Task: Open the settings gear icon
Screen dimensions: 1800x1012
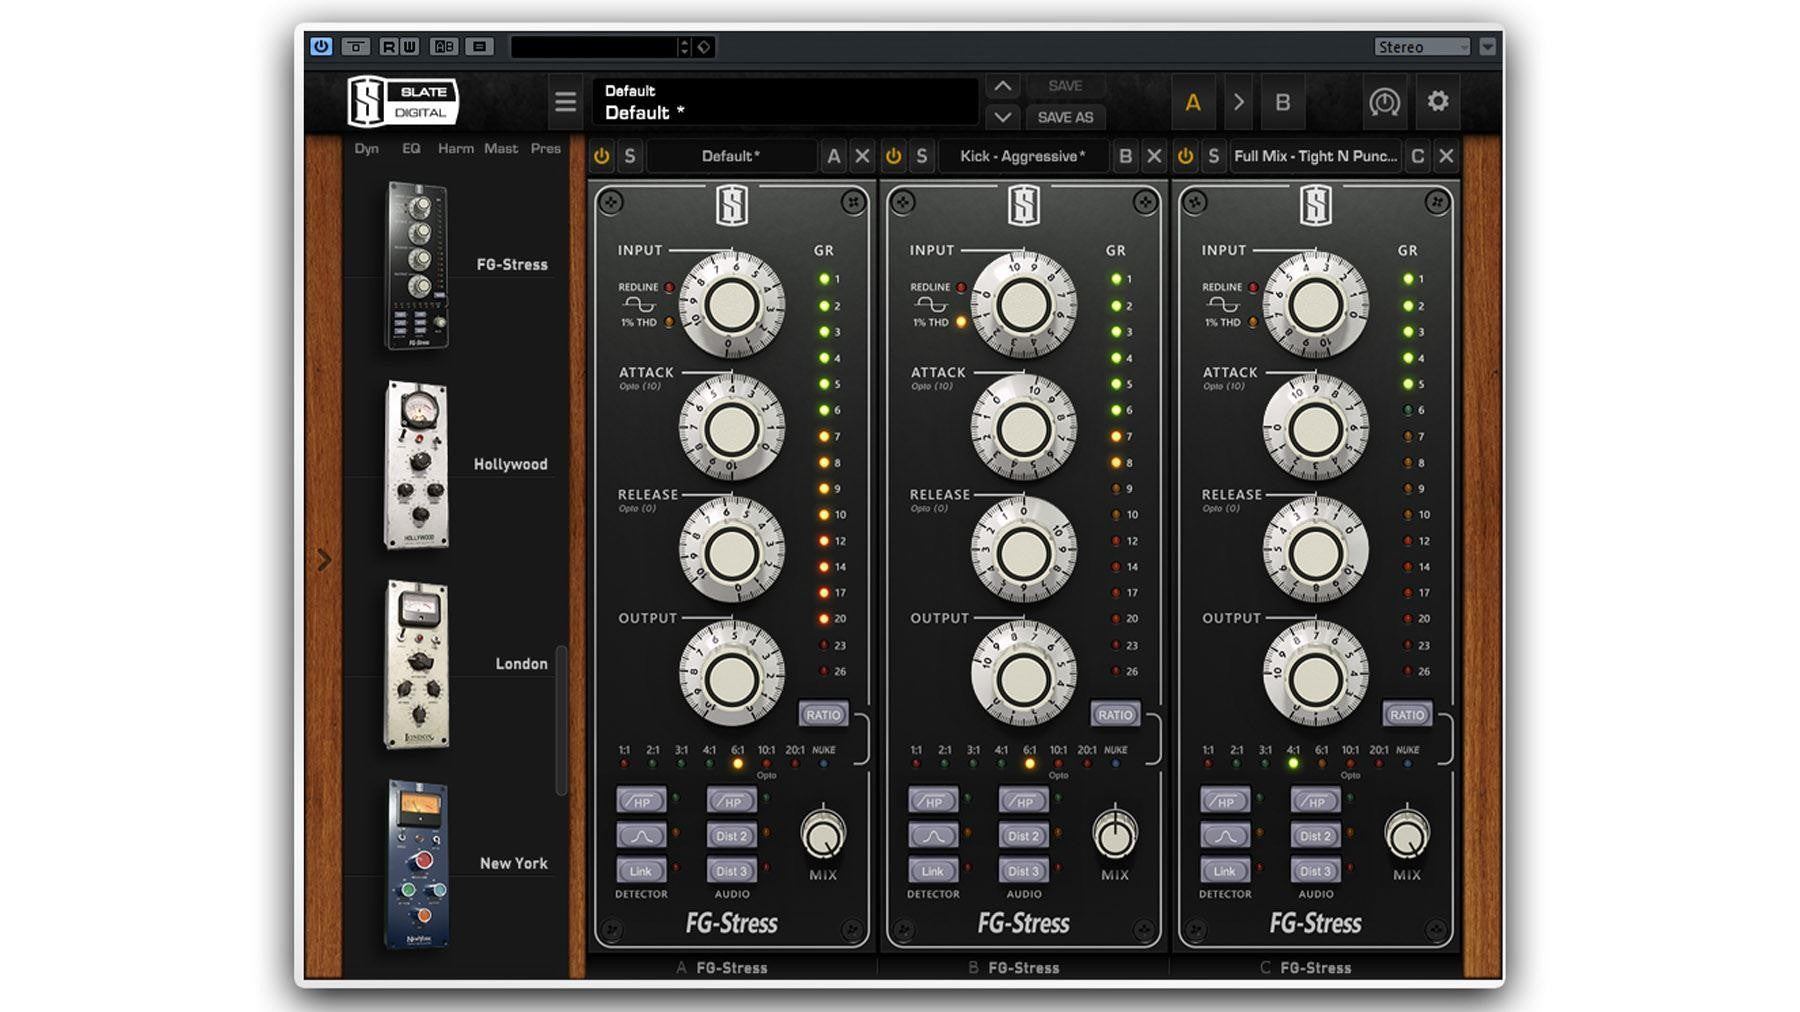Action: pos(1438,101)
